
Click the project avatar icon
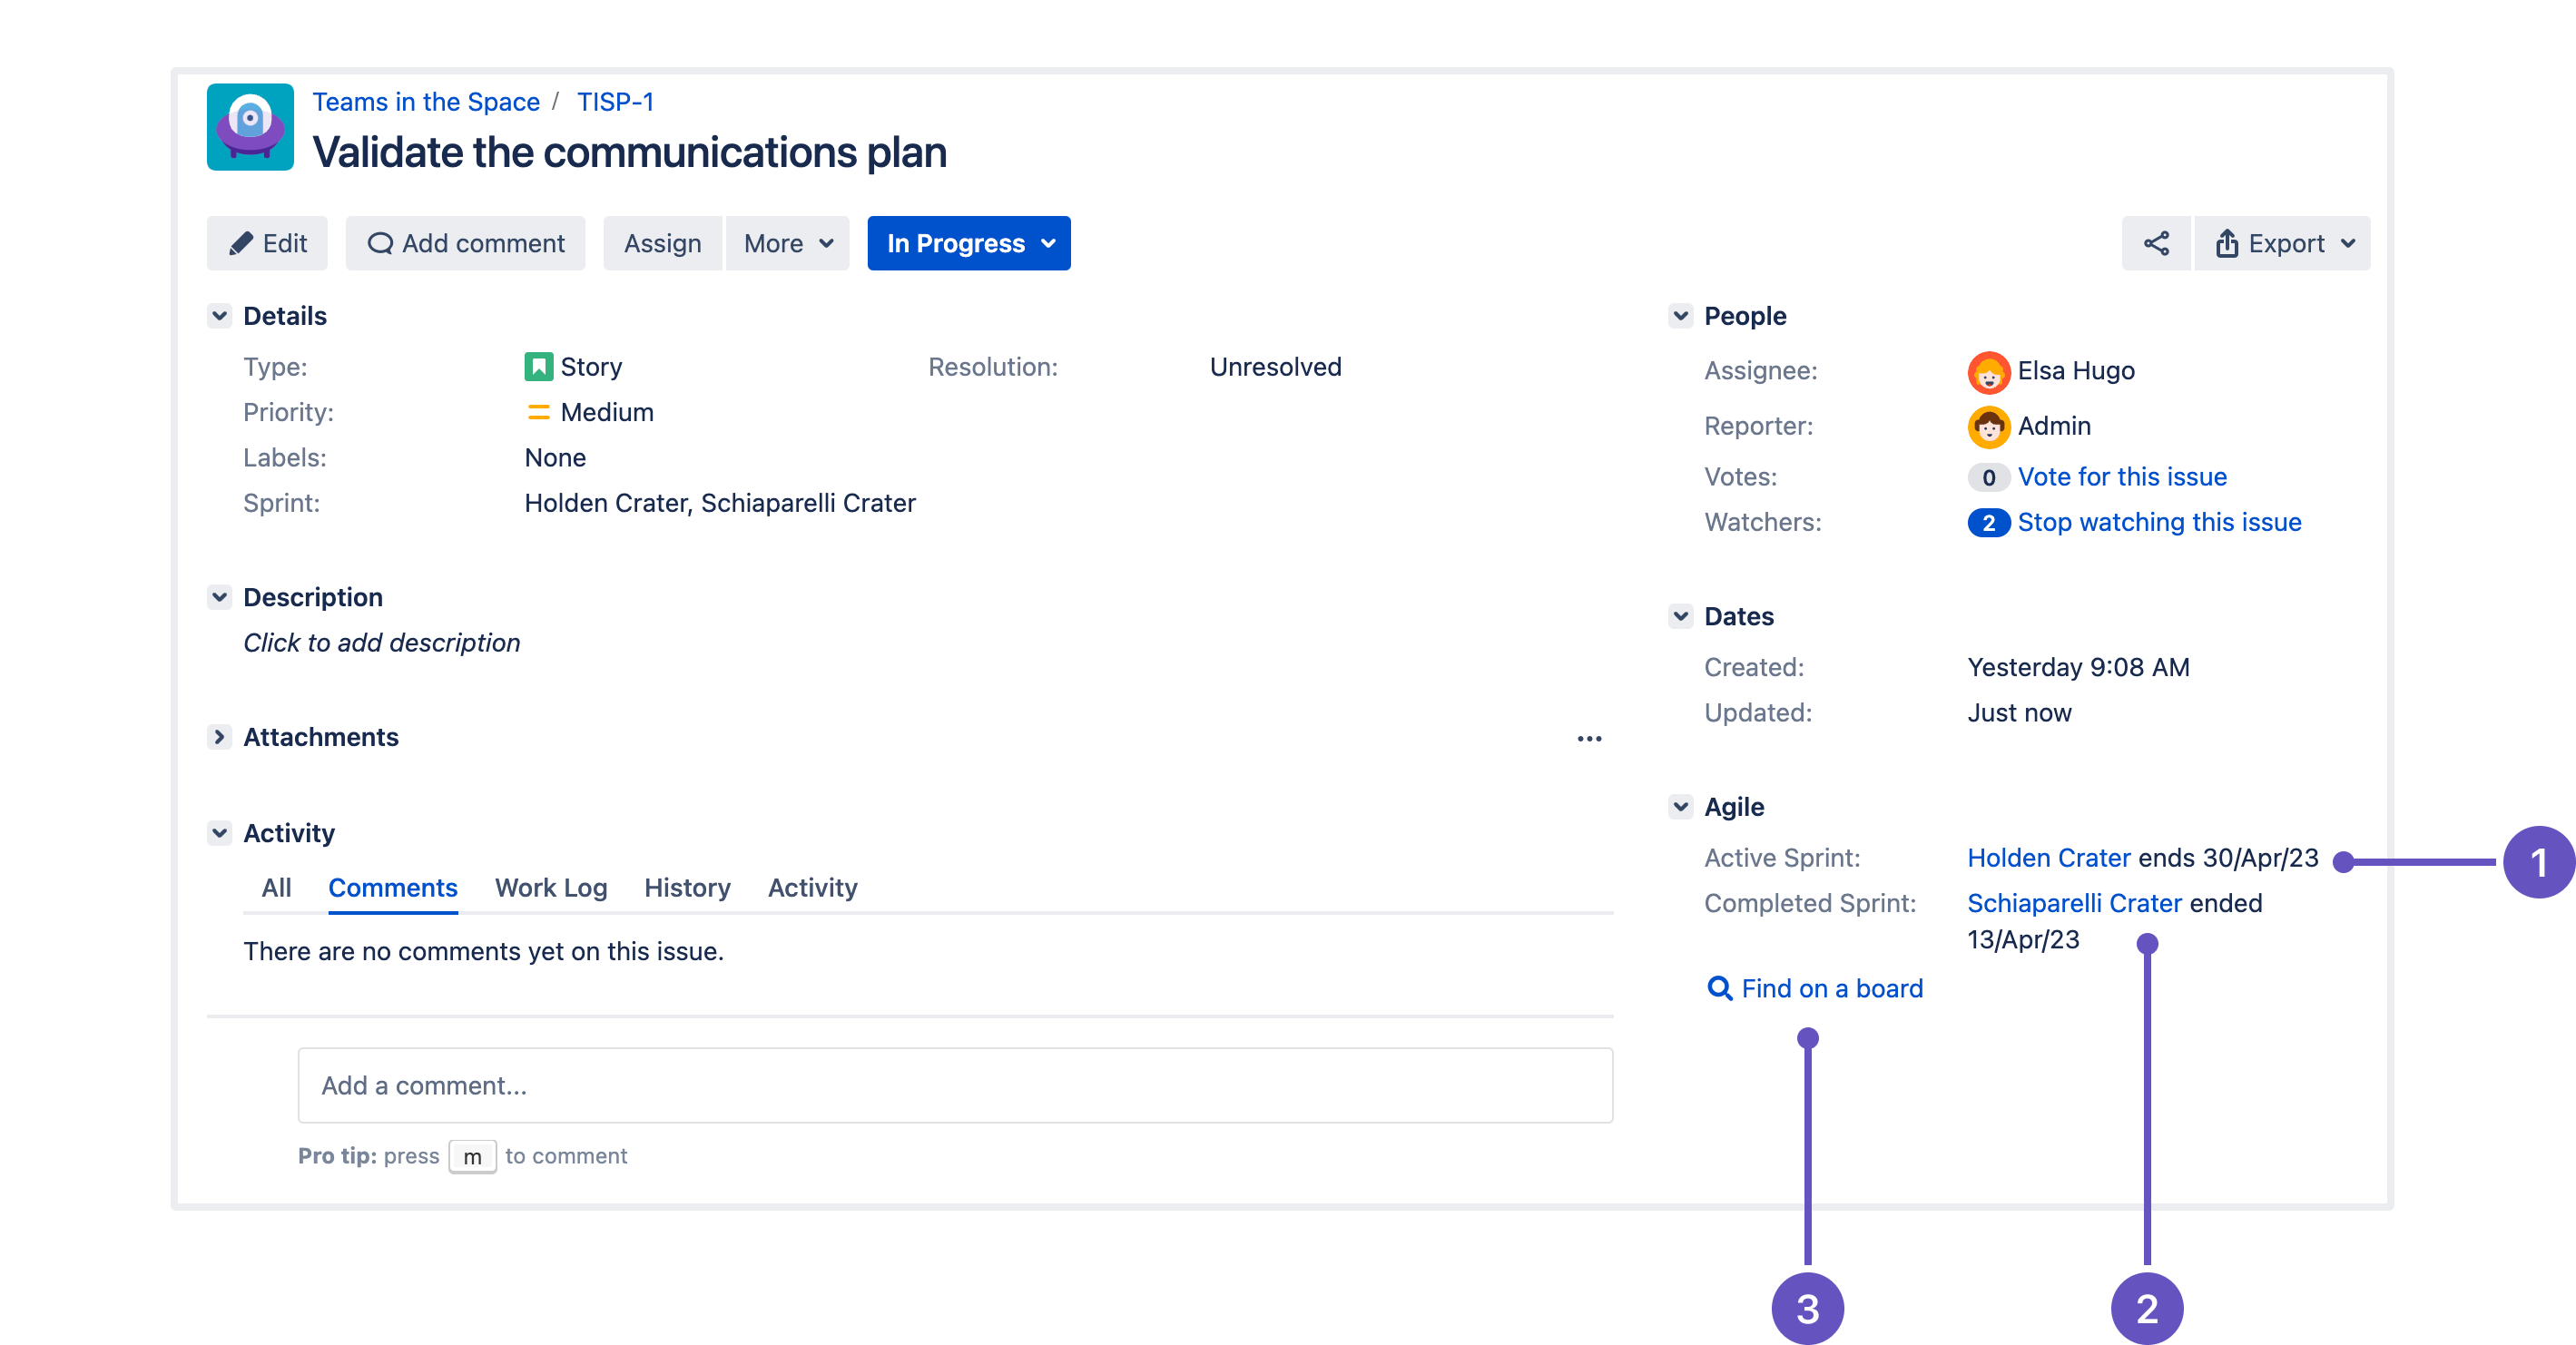click(x=250, y=127)
